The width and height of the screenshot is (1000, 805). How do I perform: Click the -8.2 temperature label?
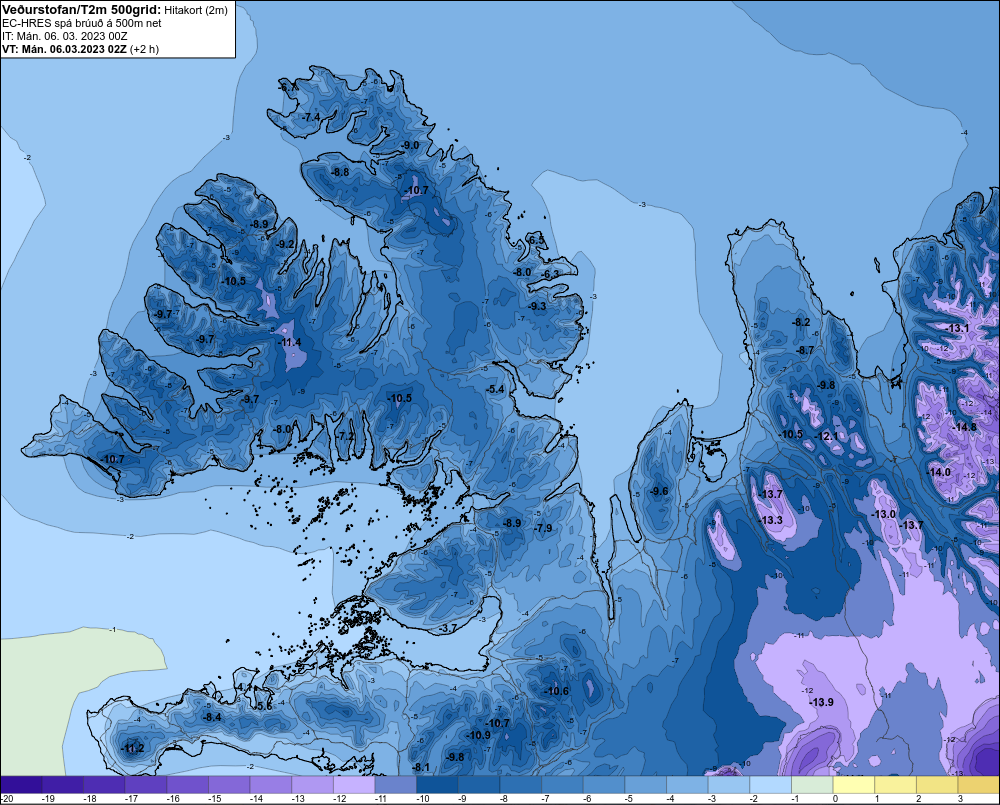pyautogui.click(x=801, y=322)
